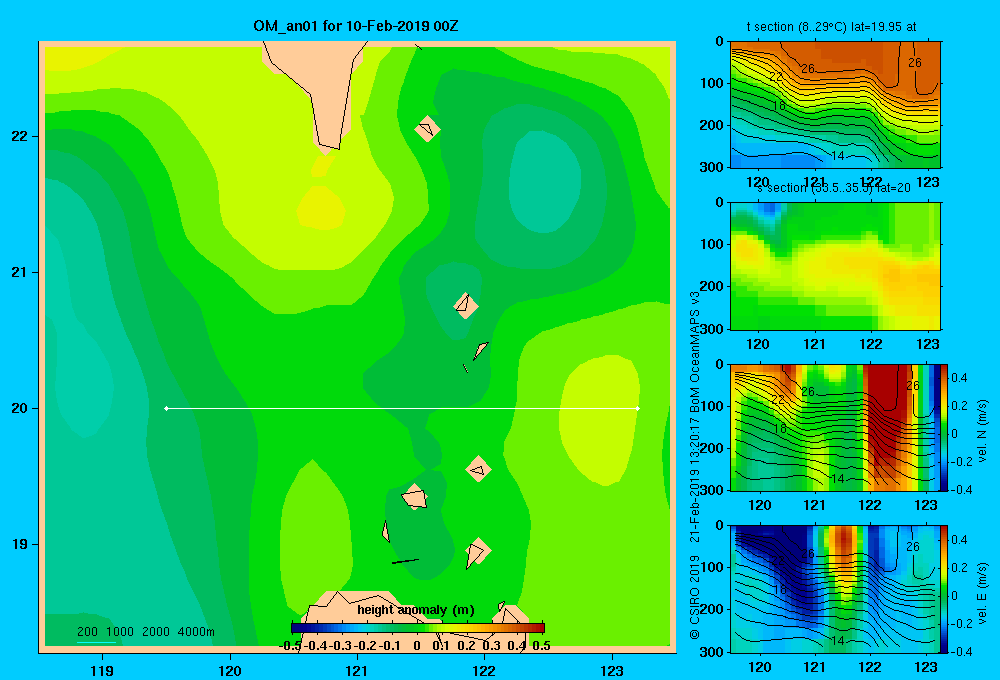The height and width of the screenshot is (680, 1000).
Task: Select the 'height anomaly (m)' label
Action: coord(416,610)
